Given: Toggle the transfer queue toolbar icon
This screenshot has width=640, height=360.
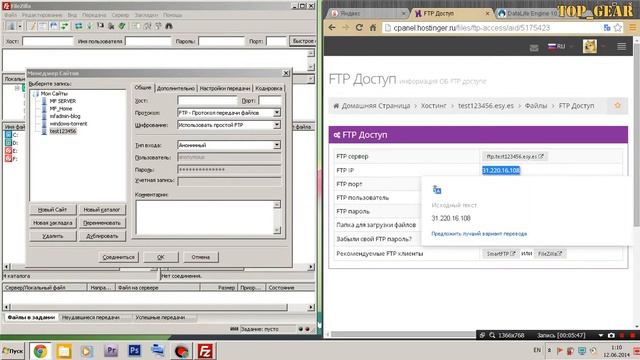Looking at the screenshot, I should point(64,26).
